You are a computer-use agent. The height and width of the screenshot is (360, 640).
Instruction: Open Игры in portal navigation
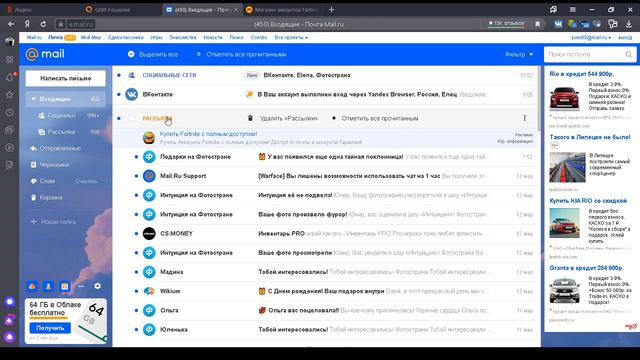(x=156, y=37)
